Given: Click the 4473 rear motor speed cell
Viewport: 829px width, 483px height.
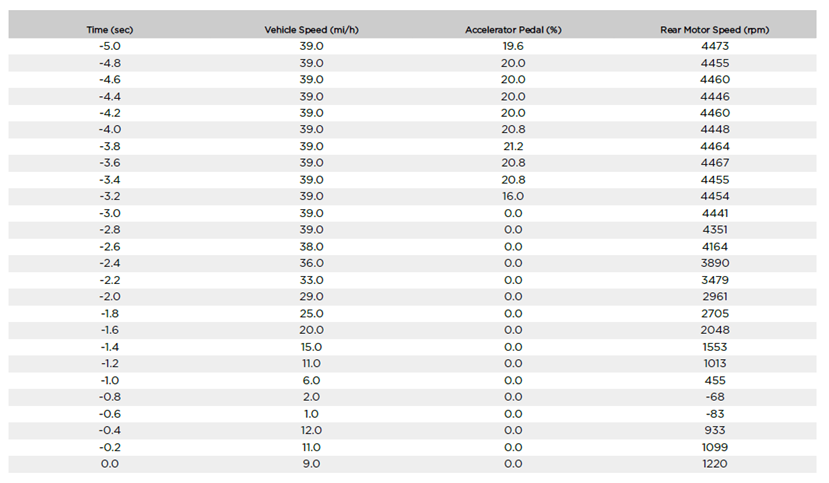Looking at the screenshot, I should [715, 46].
